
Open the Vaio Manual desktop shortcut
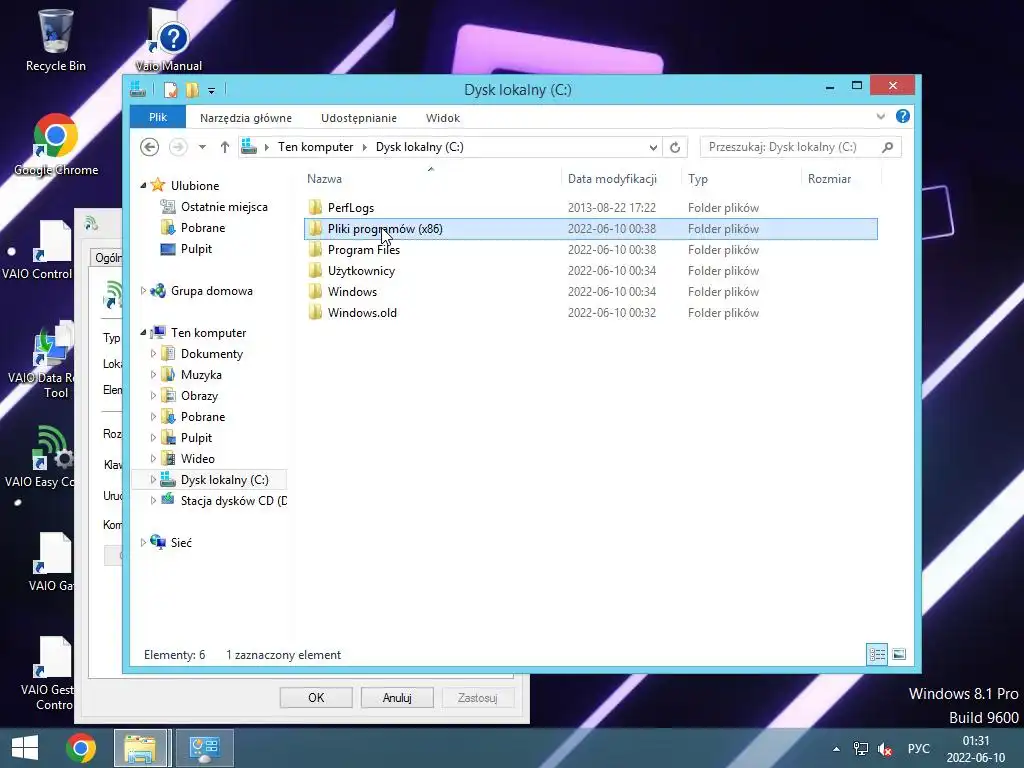pos(168,39)
